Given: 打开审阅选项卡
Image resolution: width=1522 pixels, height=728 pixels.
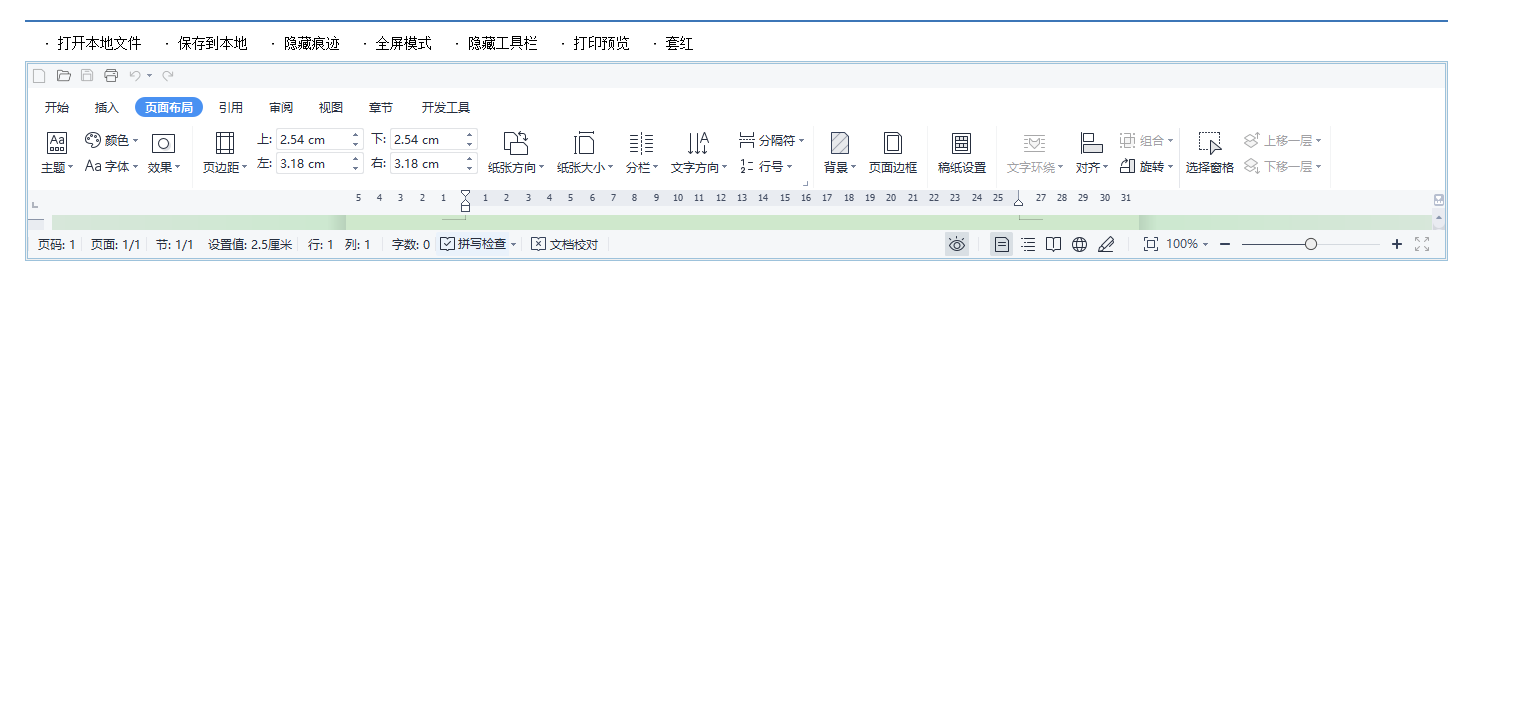Looking at the screenshot, I should coord(280,107).
